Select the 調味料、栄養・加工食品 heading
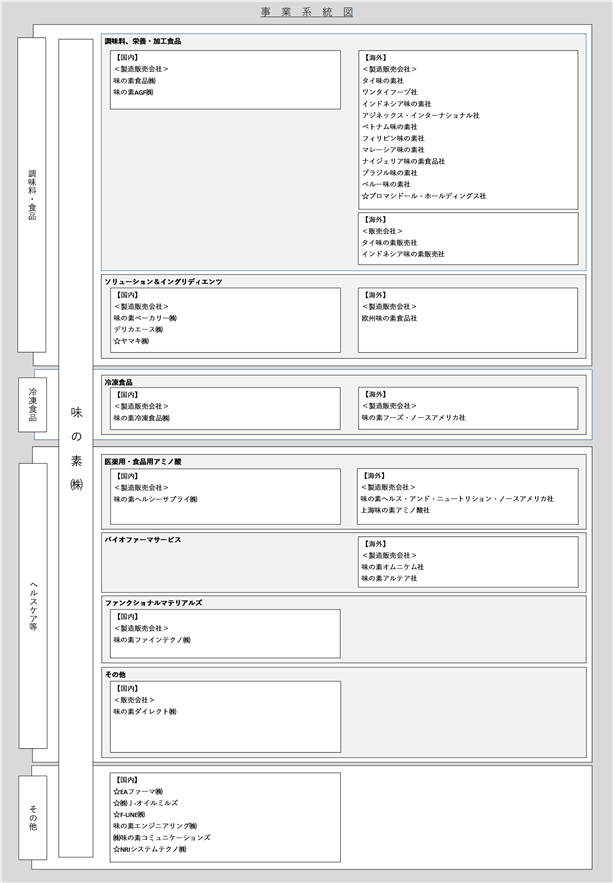613x883 pixels. [142, 41]
